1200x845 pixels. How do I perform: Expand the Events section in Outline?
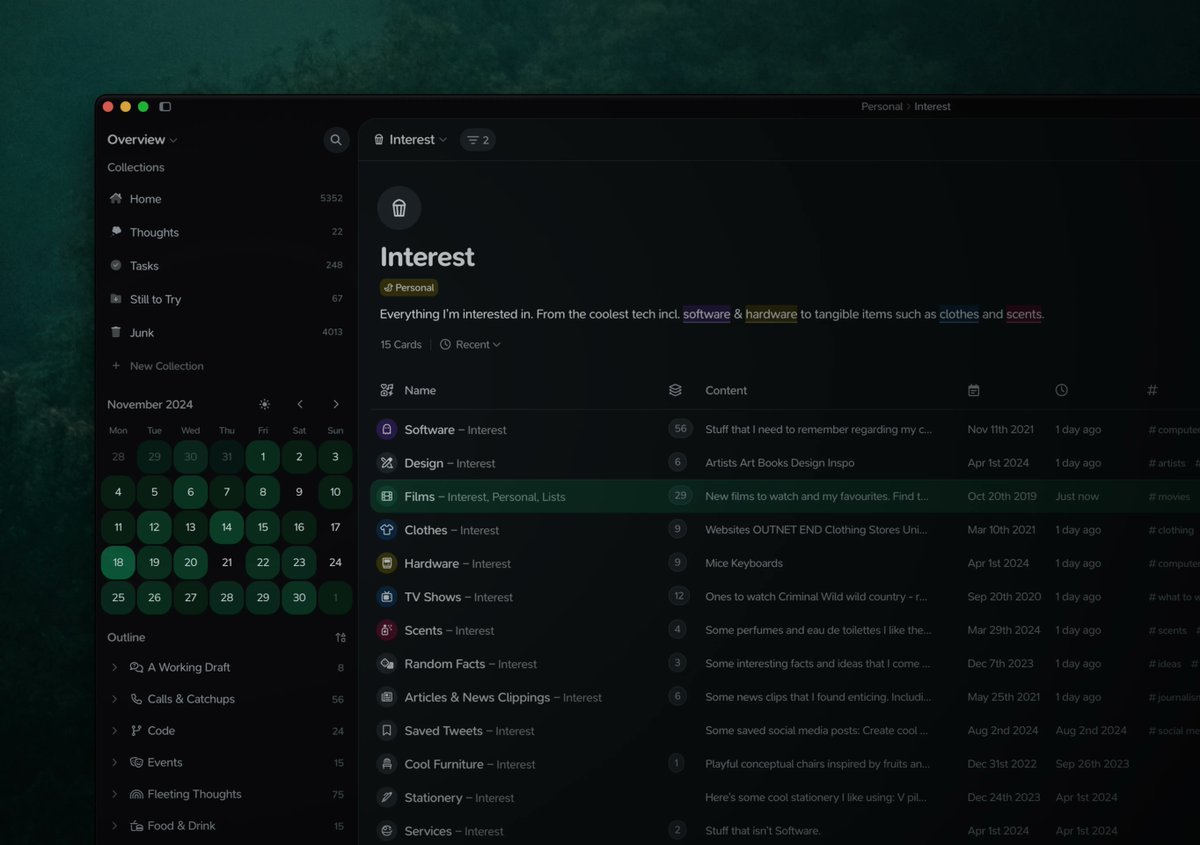coord(113,762)
